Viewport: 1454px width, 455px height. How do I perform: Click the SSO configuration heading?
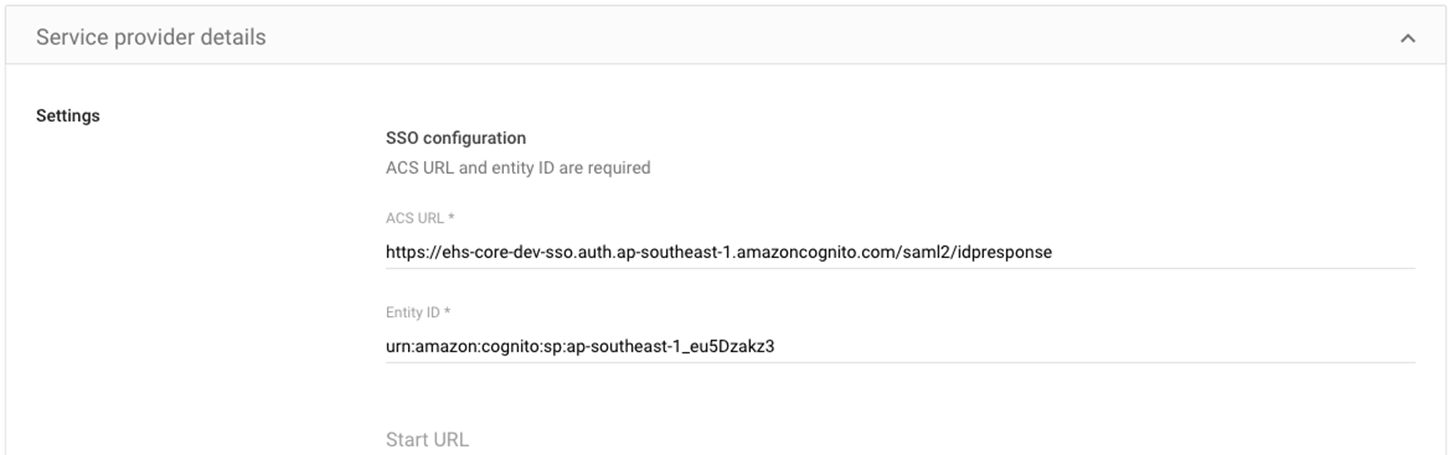[x=456, y=138]
